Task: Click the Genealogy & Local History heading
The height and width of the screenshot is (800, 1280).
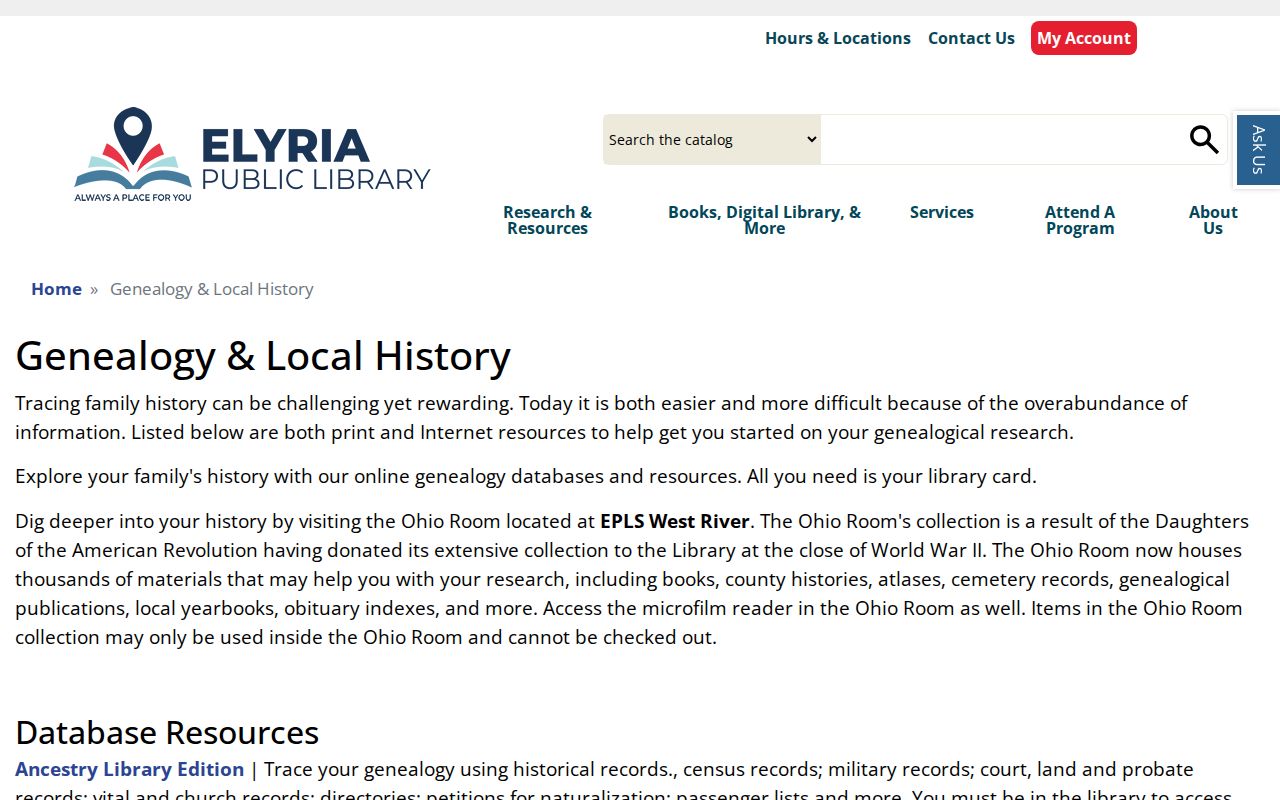Action: 263,356
